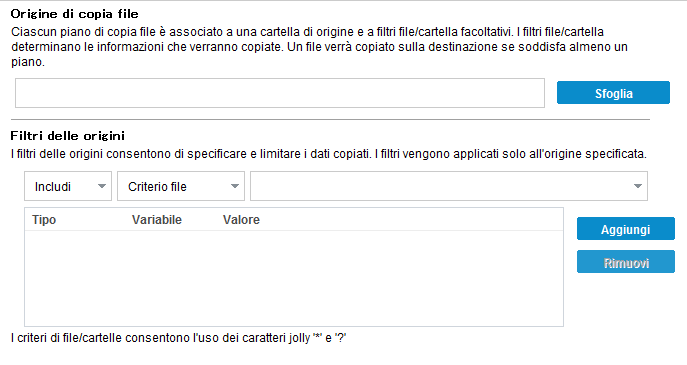The image size is (687, 365).
Task: Open the Criterio file dropdown
Action: 181,186
